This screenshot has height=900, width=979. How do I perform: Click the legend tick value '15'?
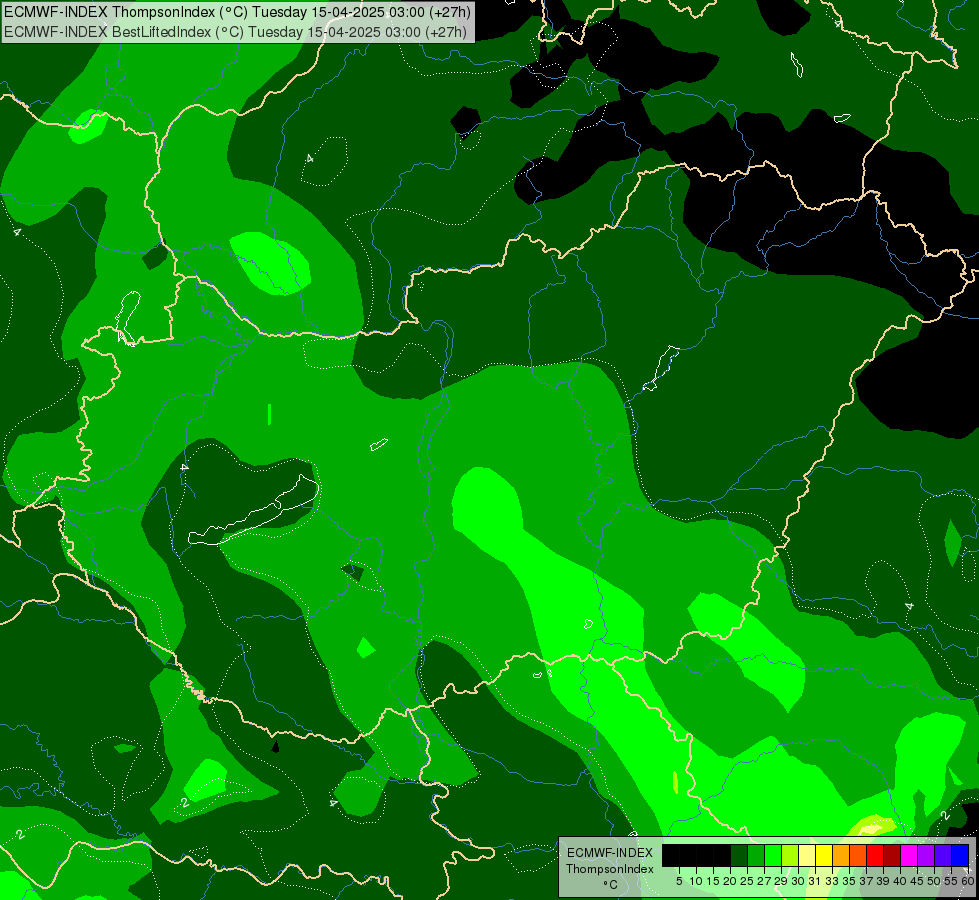[713, 881]
